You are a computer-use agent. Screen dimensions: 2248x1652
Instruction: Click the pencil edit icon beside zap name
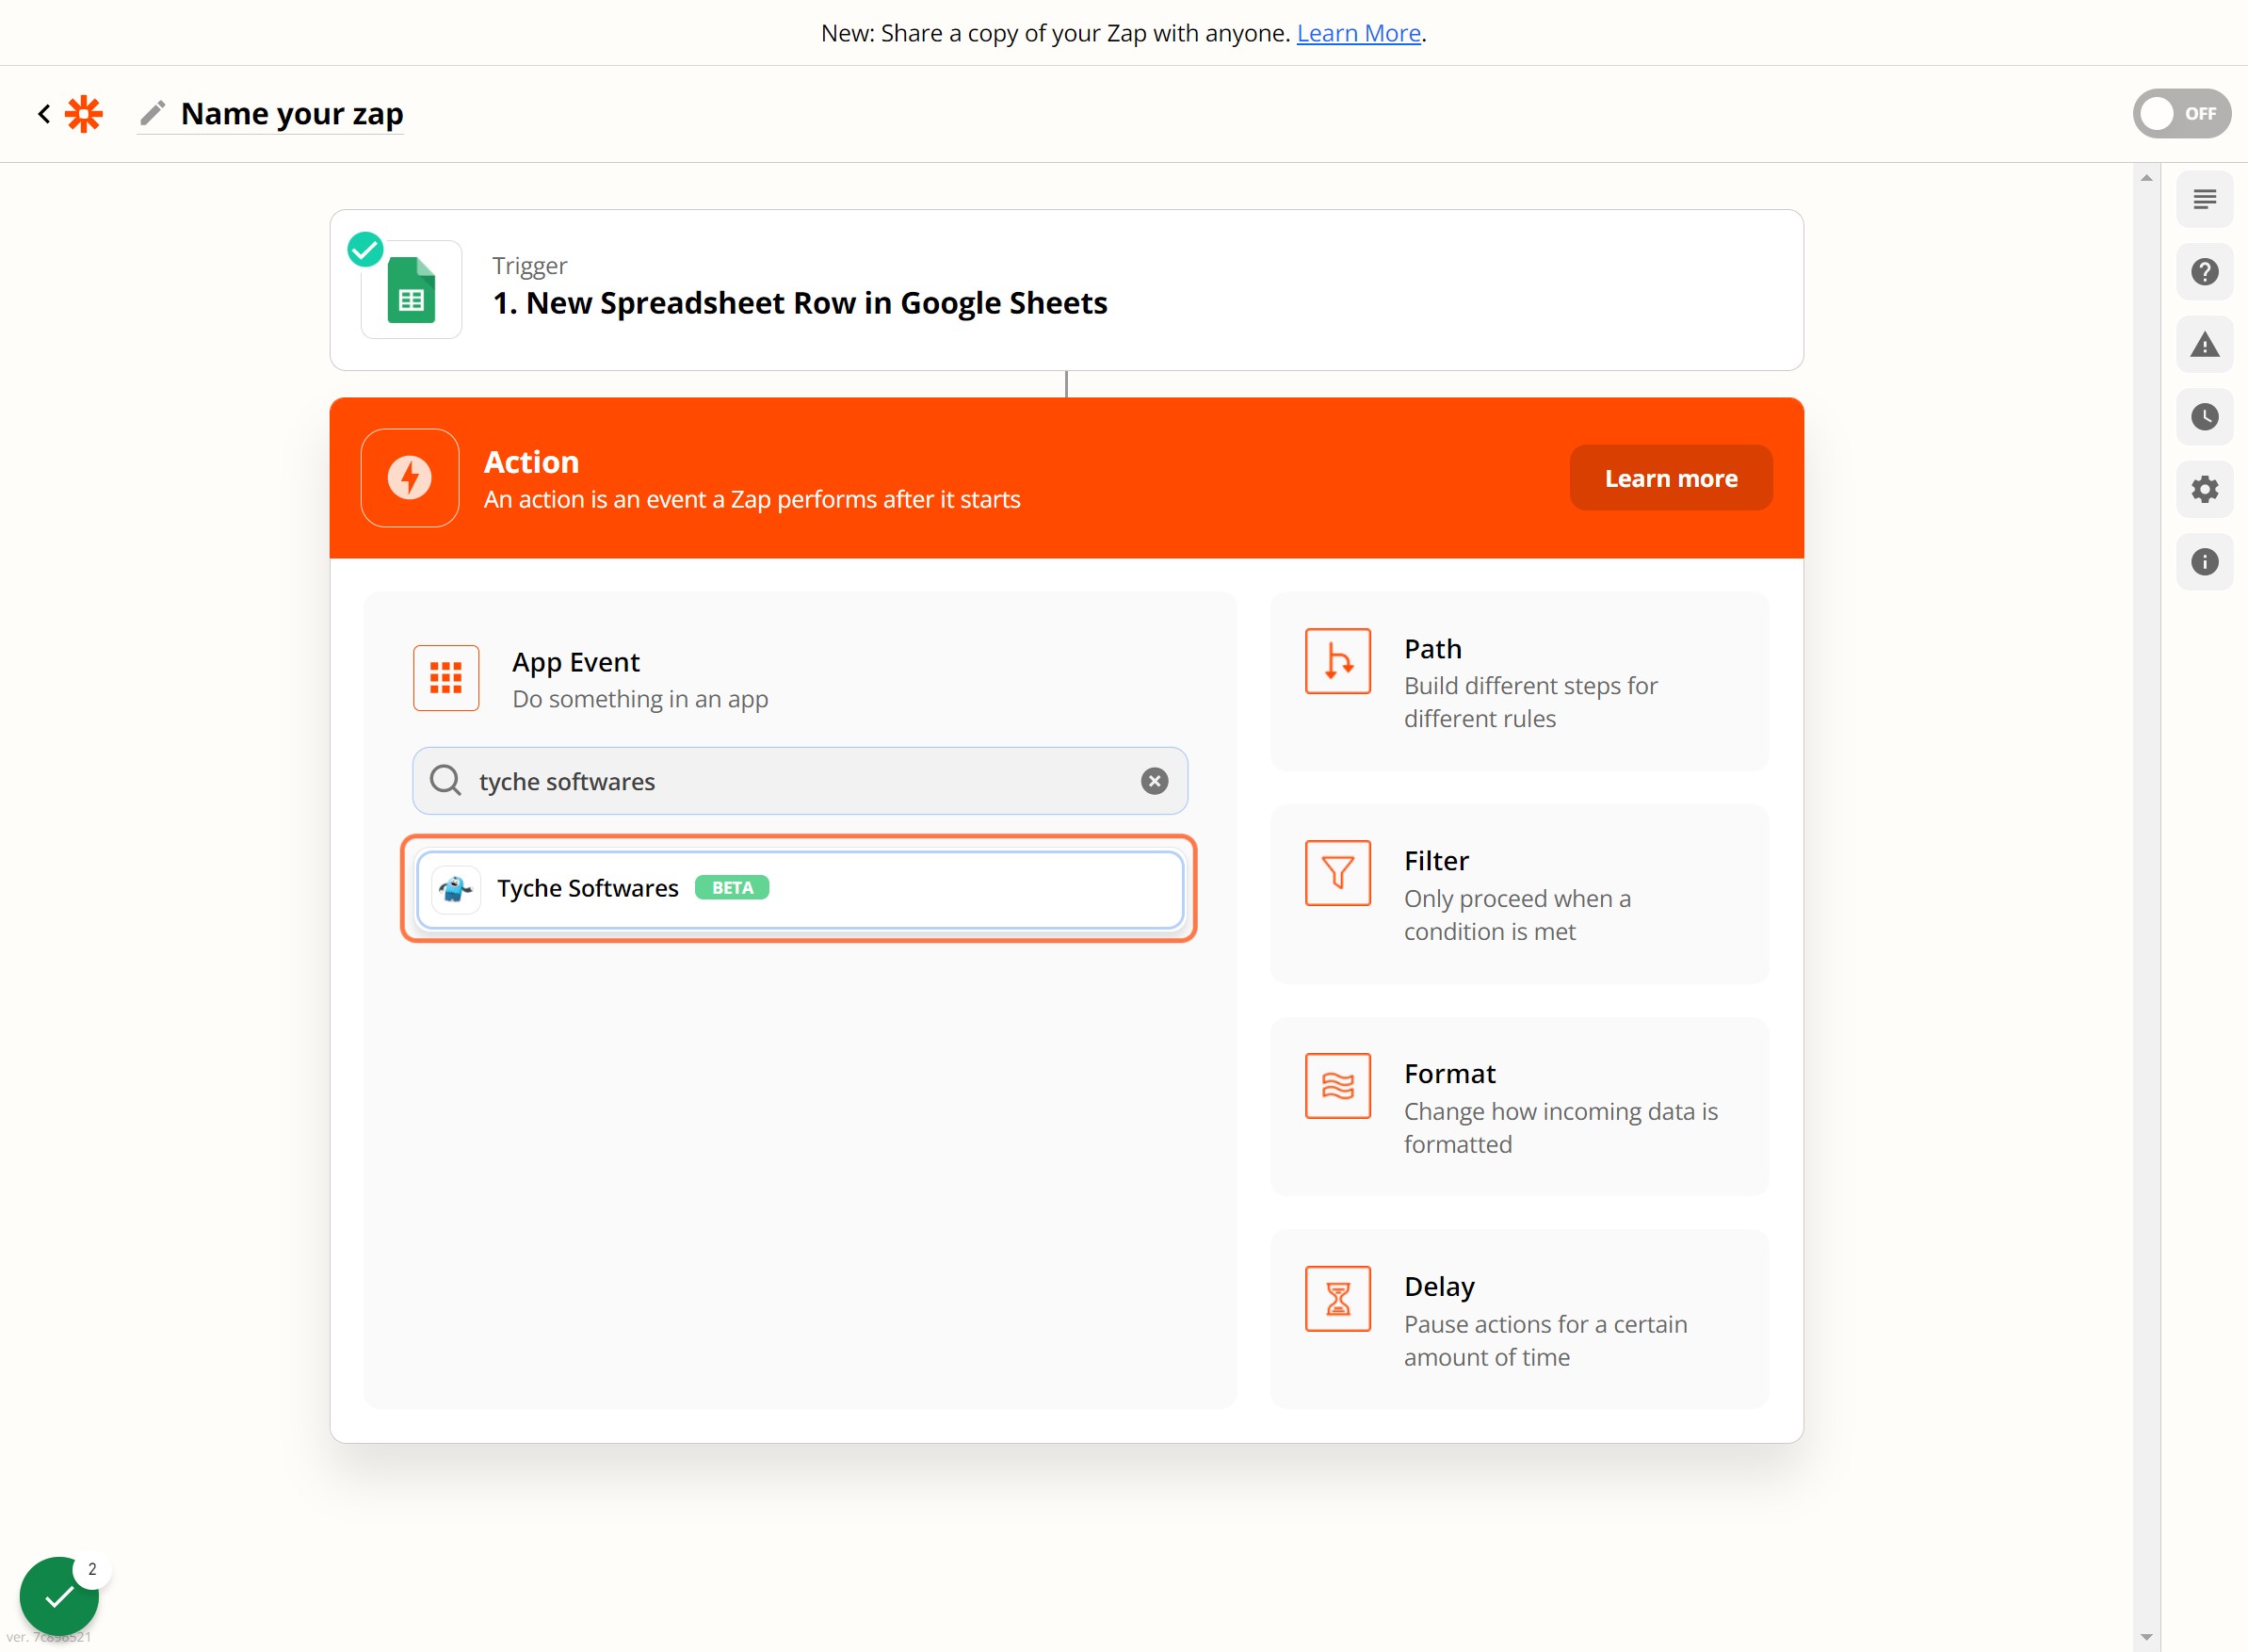(x=153, y=113)
